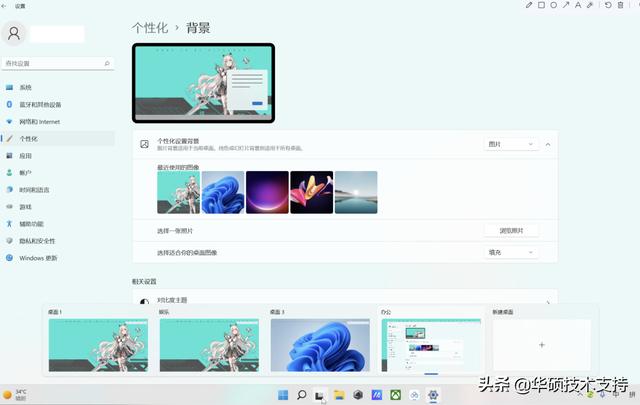
Task: Open the Xbox app from taskbar
Action: click(396, 395)
